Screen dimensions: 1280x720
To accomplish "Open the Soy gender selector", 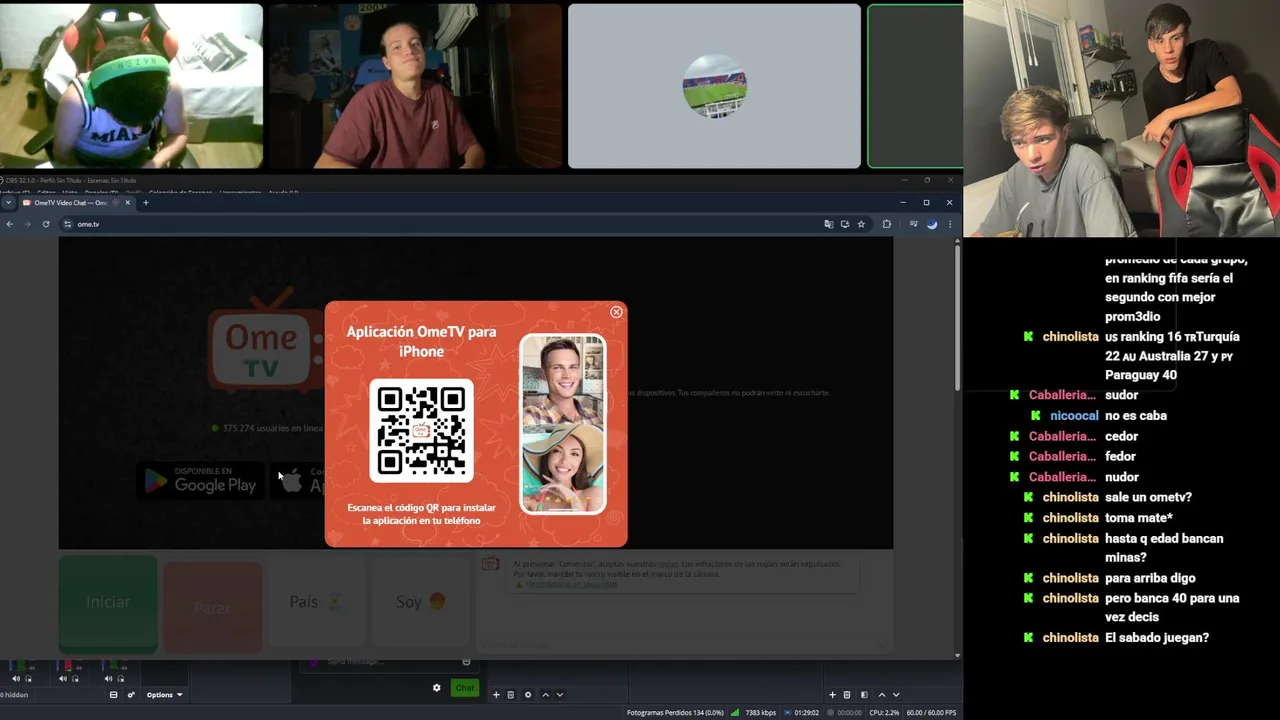I will coord(421,603).
